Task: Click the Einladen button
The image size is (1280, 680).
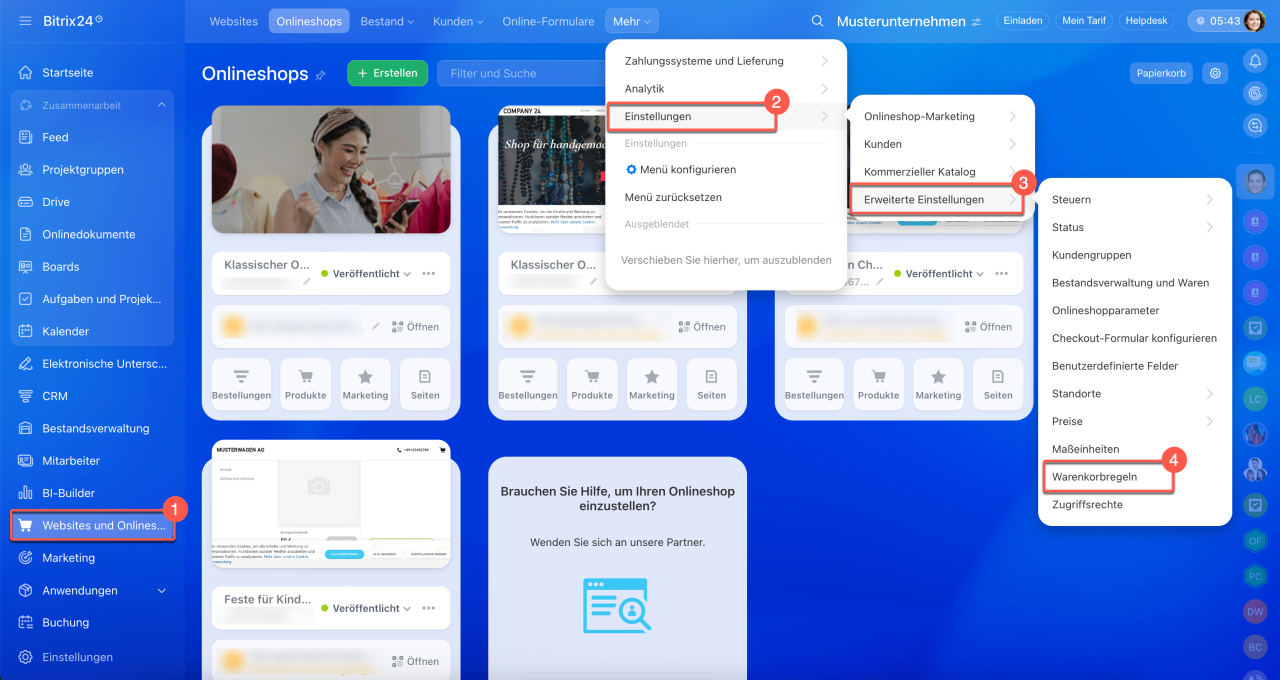Action: (1023, 21)
